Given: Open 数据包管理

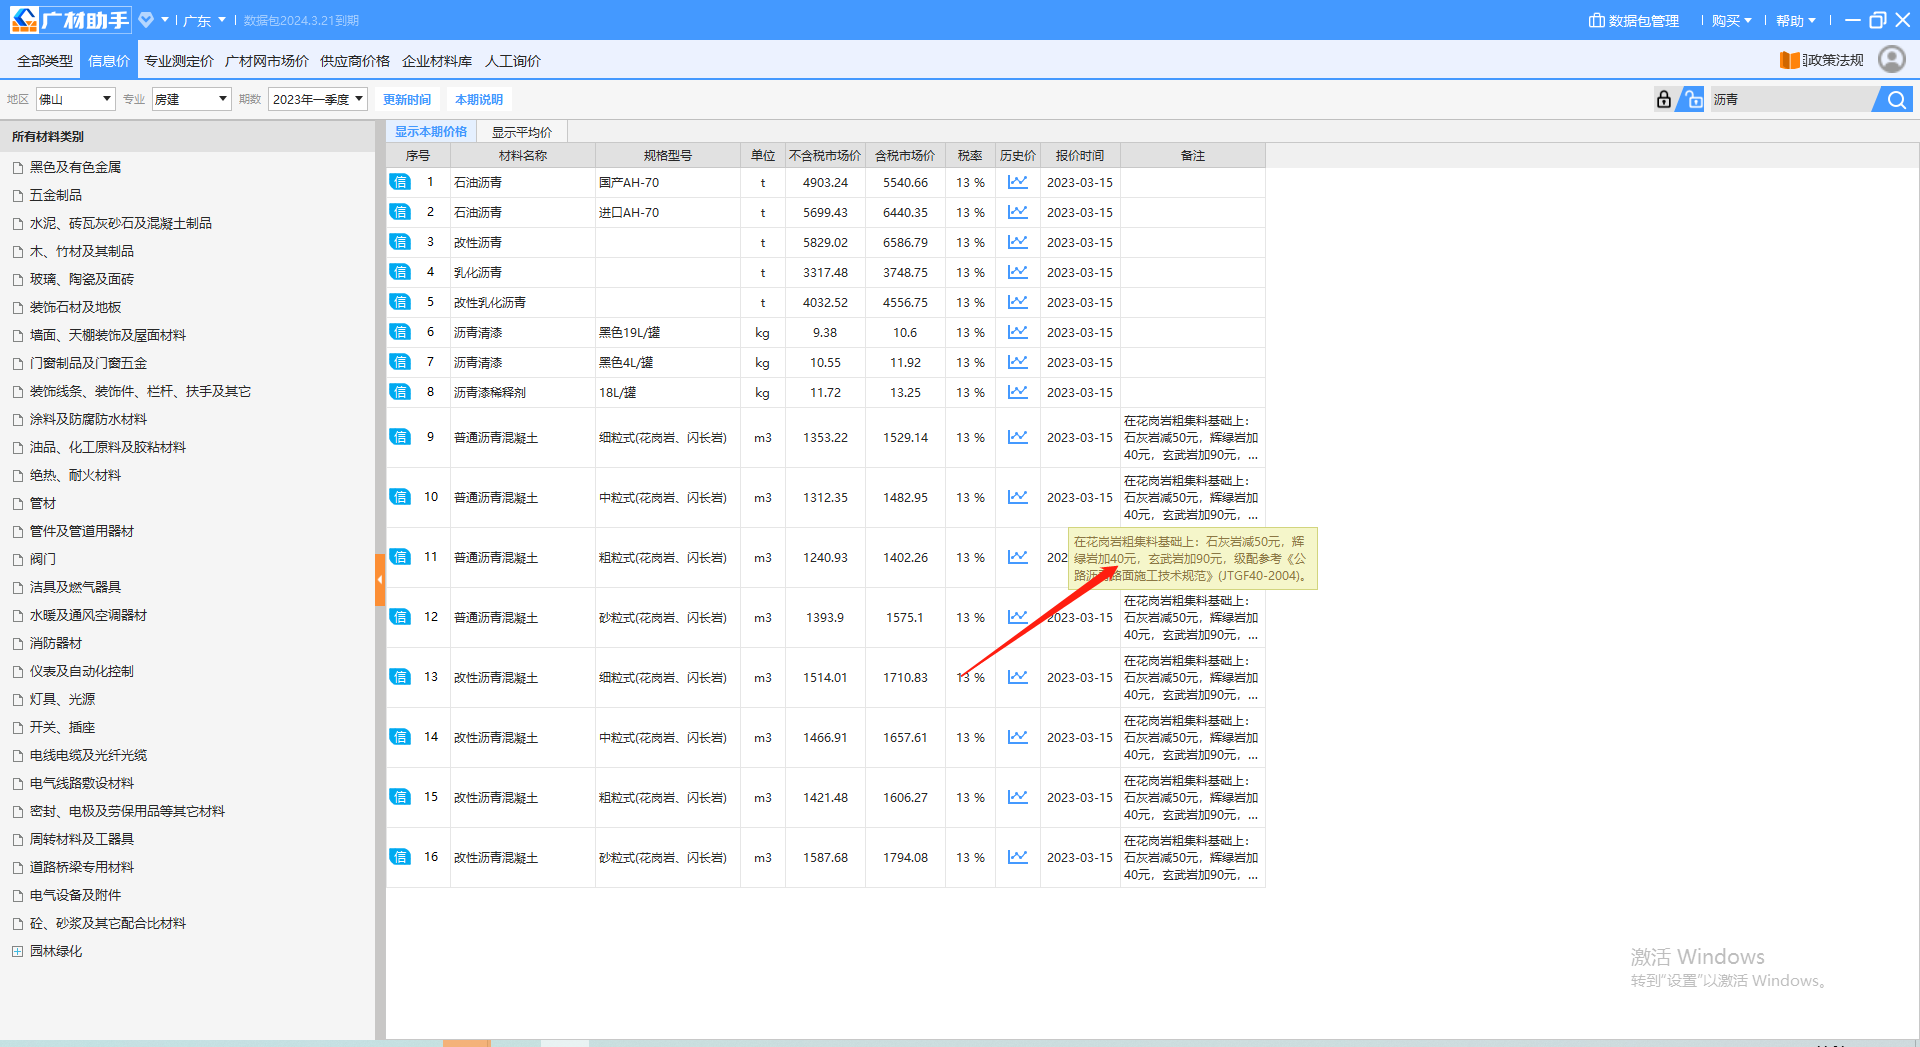Looking at the screenshot, I should pos(1634,20).
